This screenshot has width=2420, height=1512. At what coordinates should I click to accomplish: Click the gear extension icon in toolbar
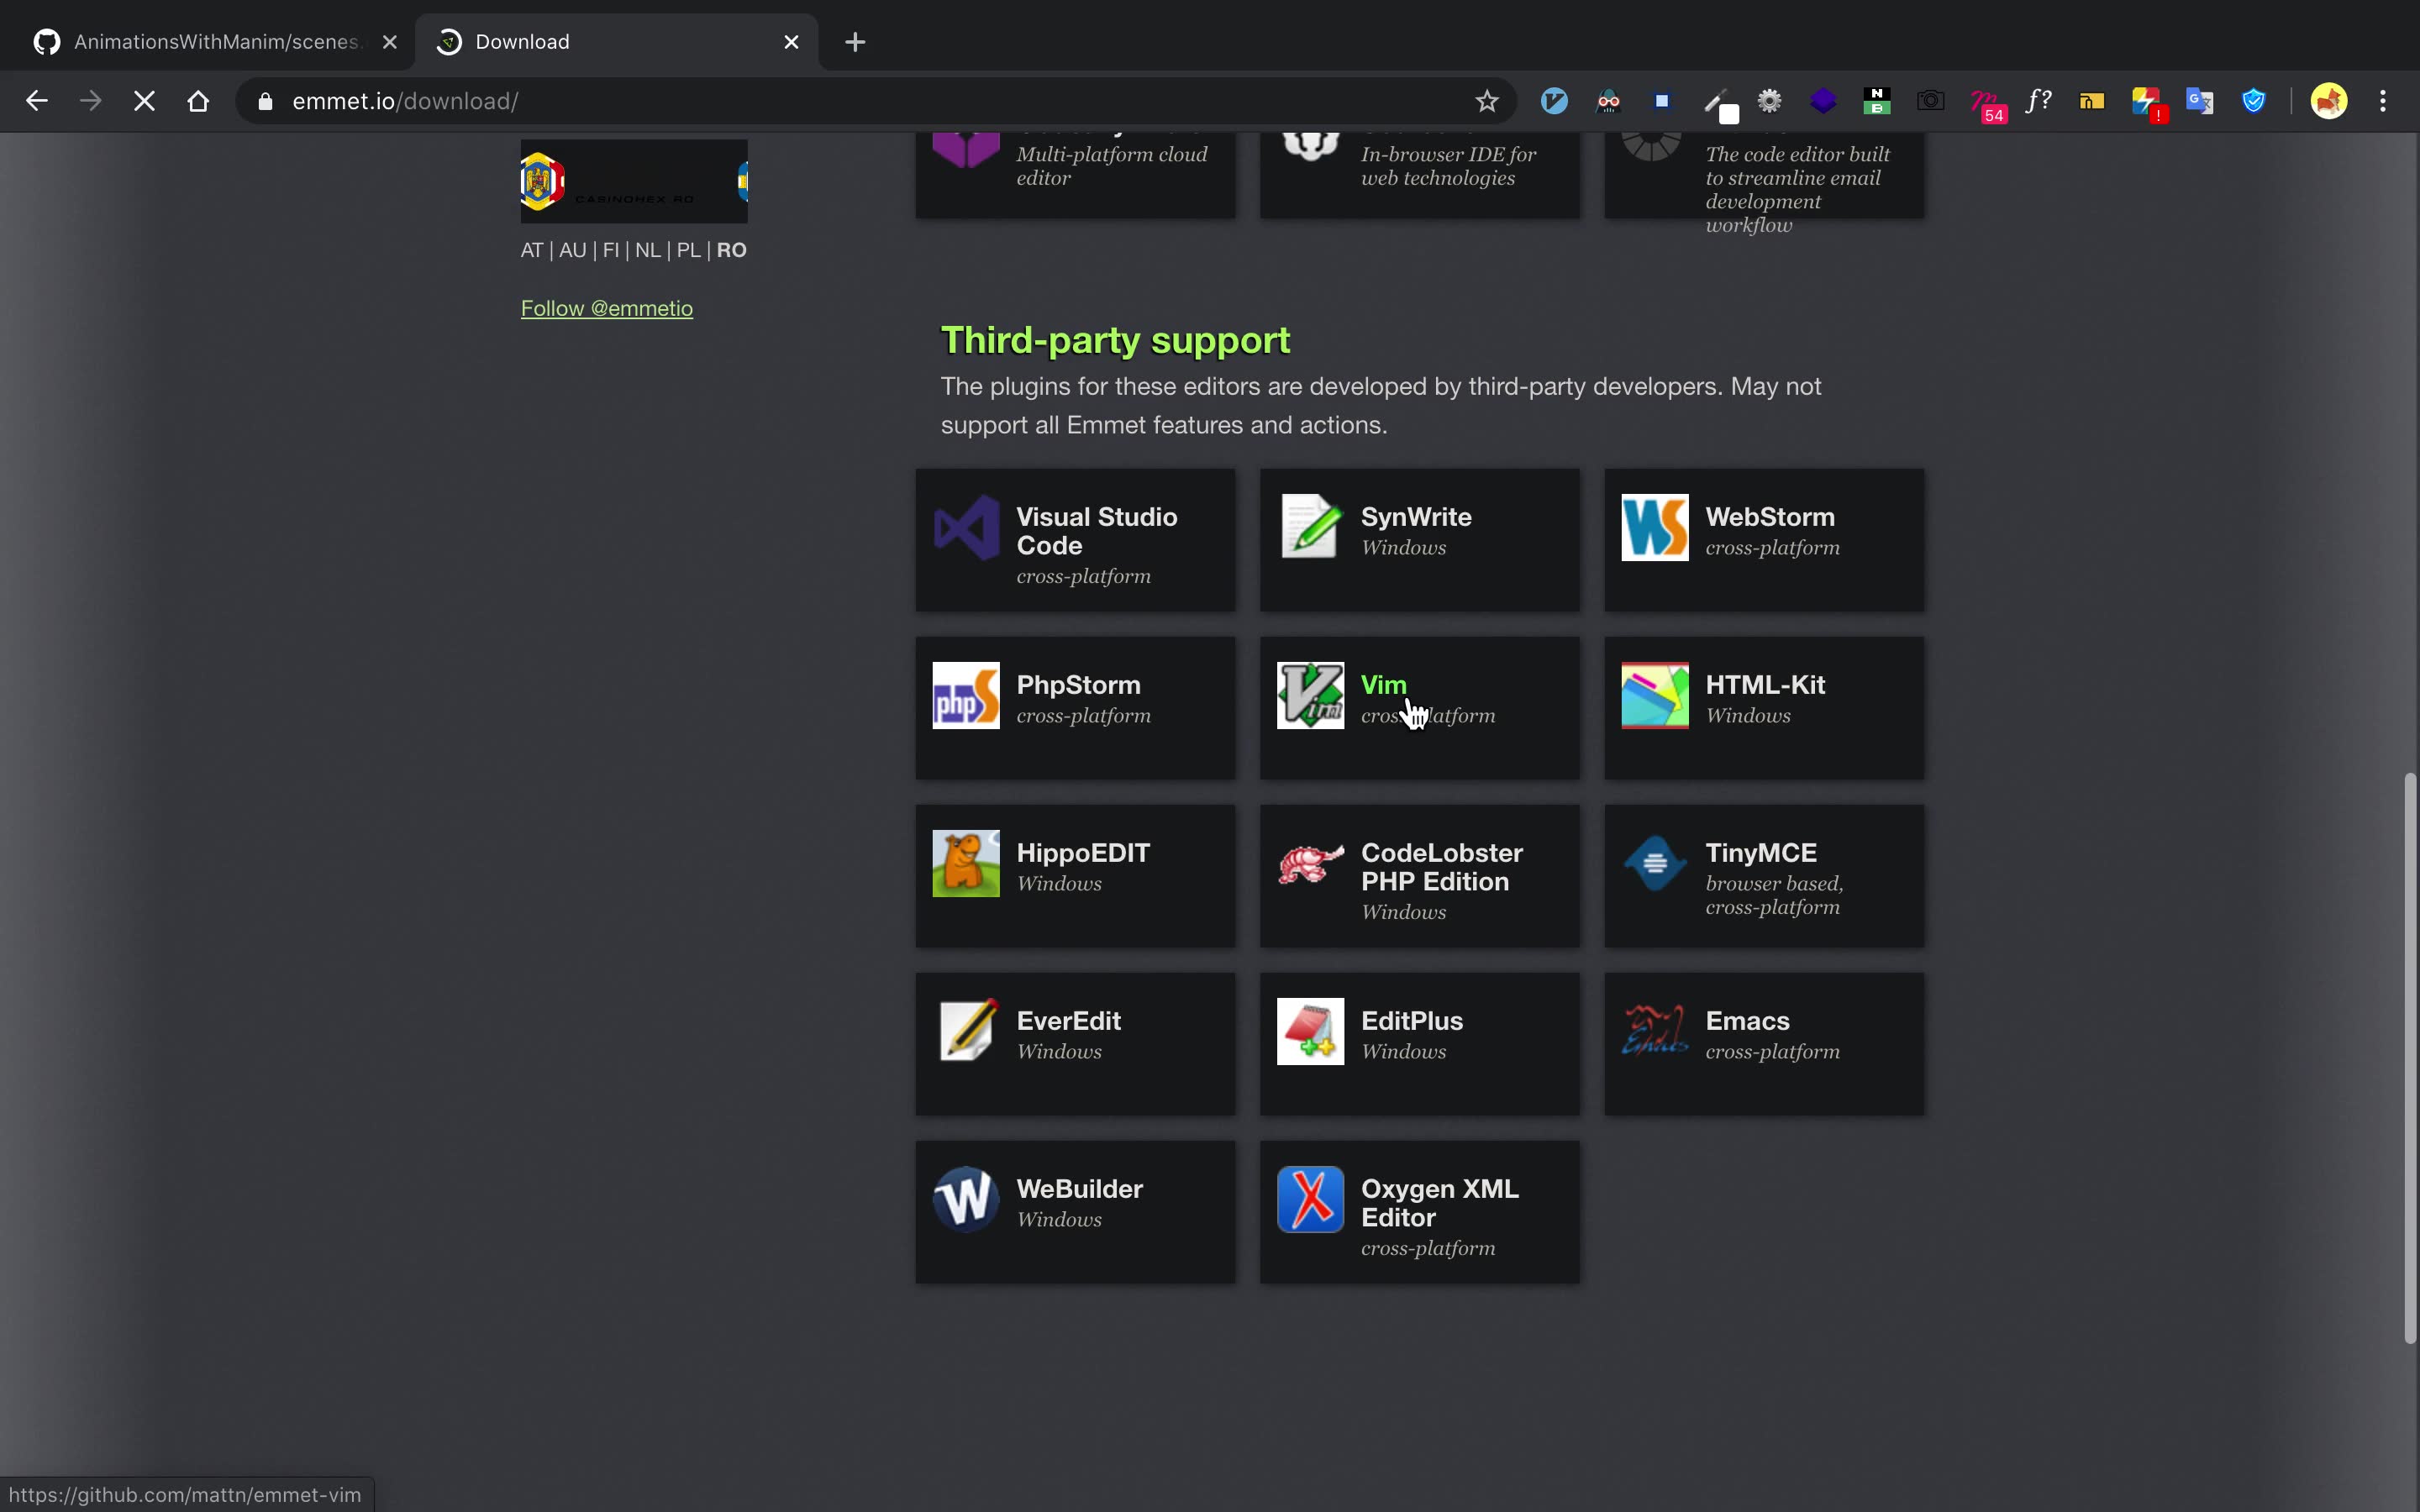[1769, 101]
